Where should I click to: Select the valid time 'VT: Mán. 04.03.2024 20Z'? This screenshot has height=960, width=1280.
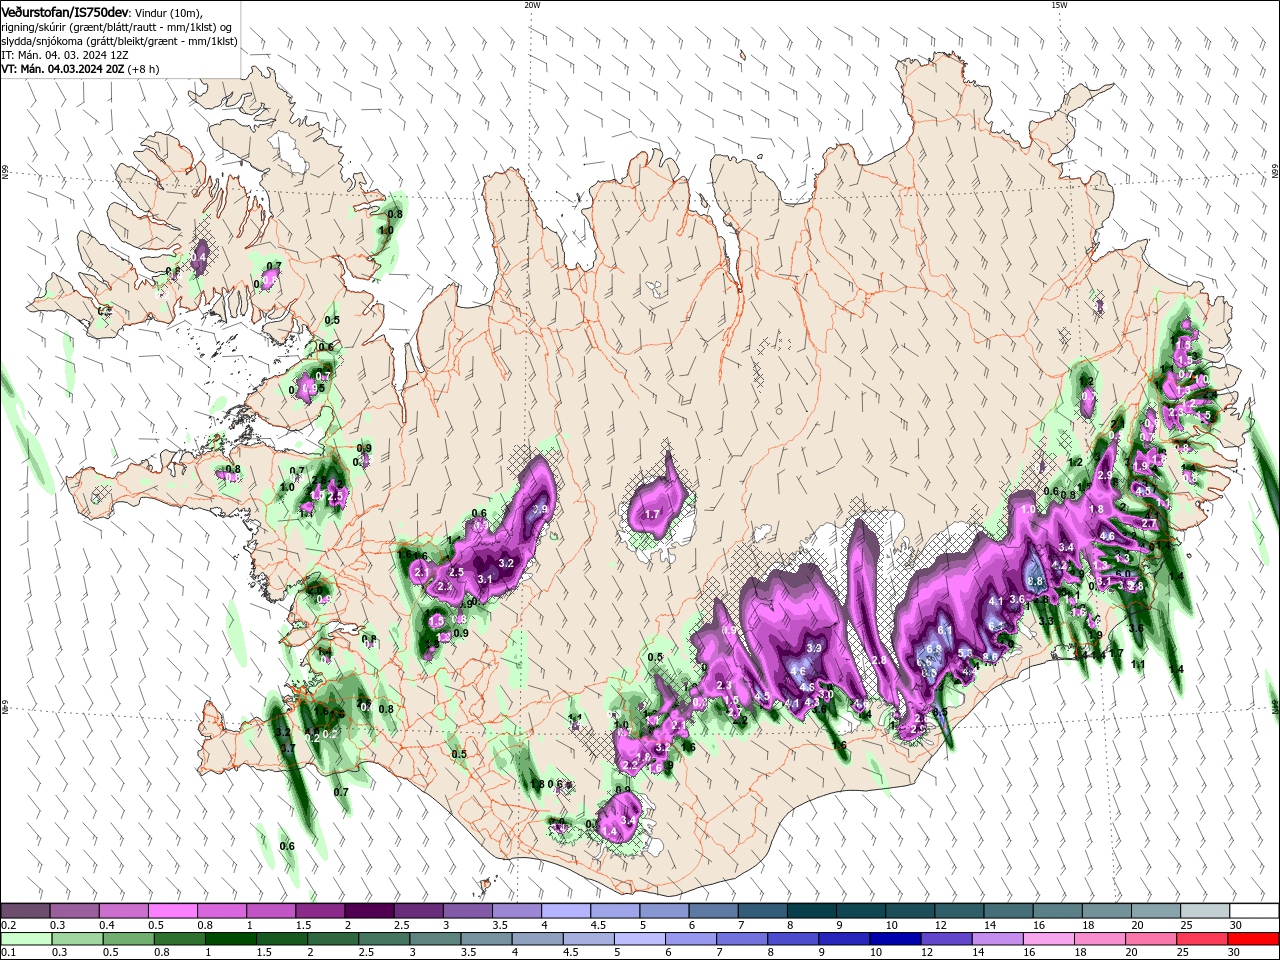[x=62, y=69]
